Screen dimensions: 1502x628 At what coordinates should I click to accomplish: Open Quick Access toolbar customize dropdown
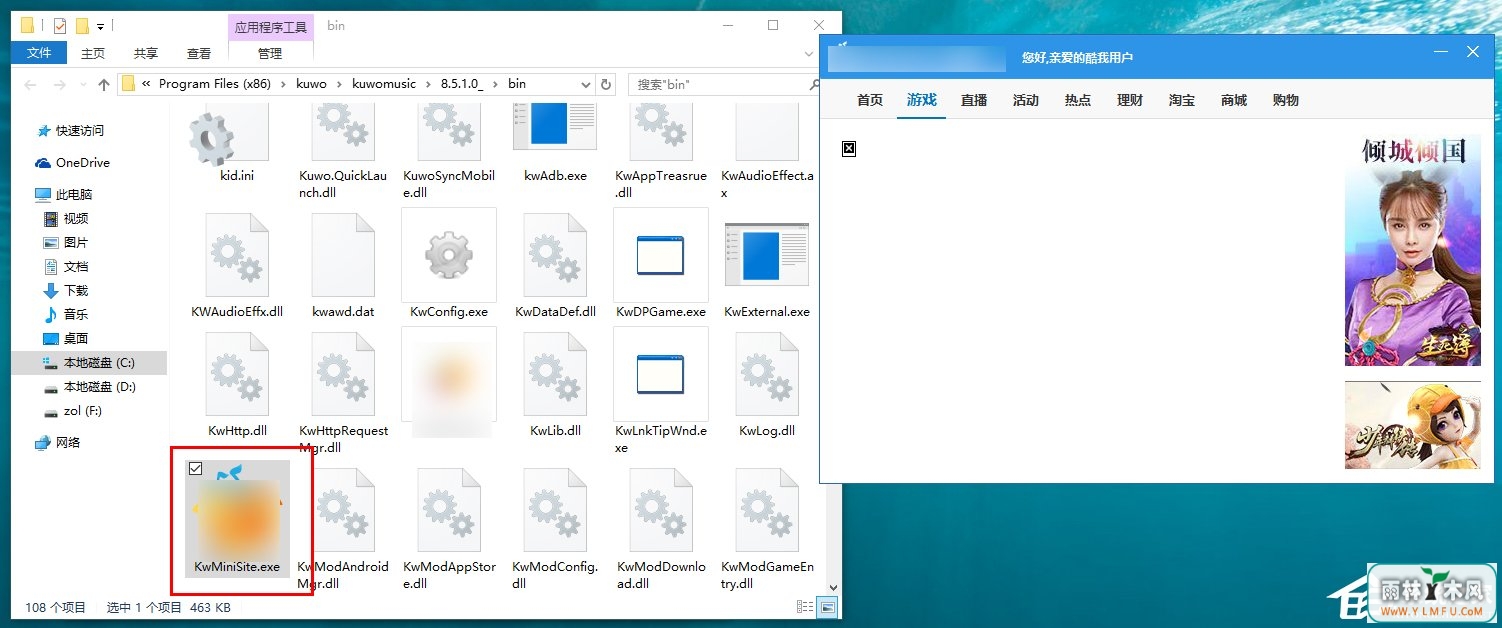[100, 26]
